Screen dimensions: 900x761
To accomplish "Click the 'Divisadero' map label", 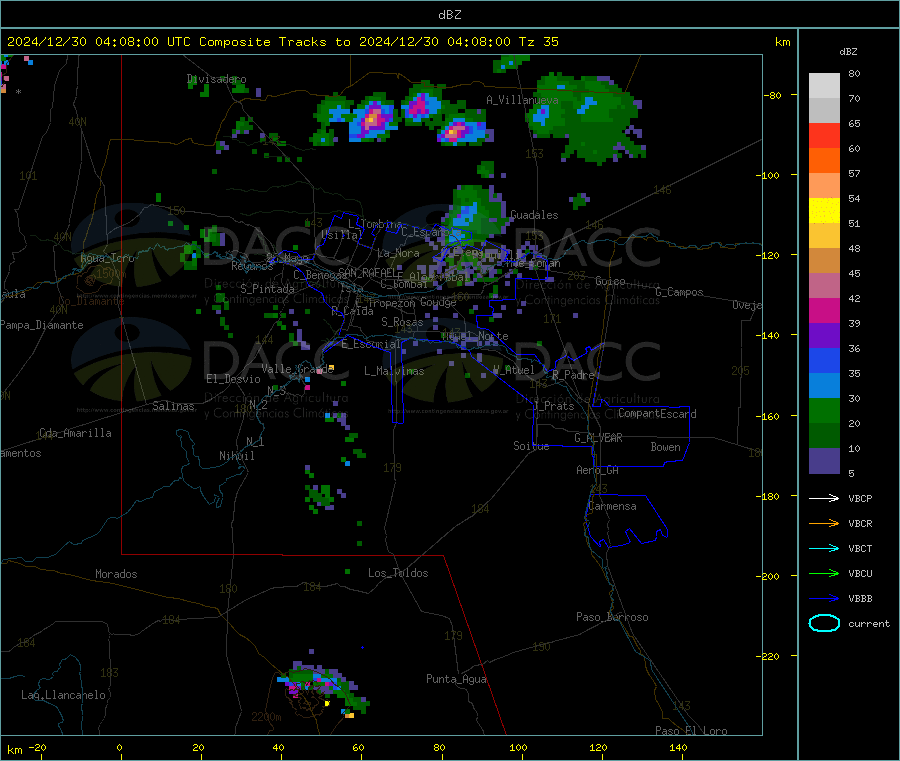I will click(x=216, y=79).
